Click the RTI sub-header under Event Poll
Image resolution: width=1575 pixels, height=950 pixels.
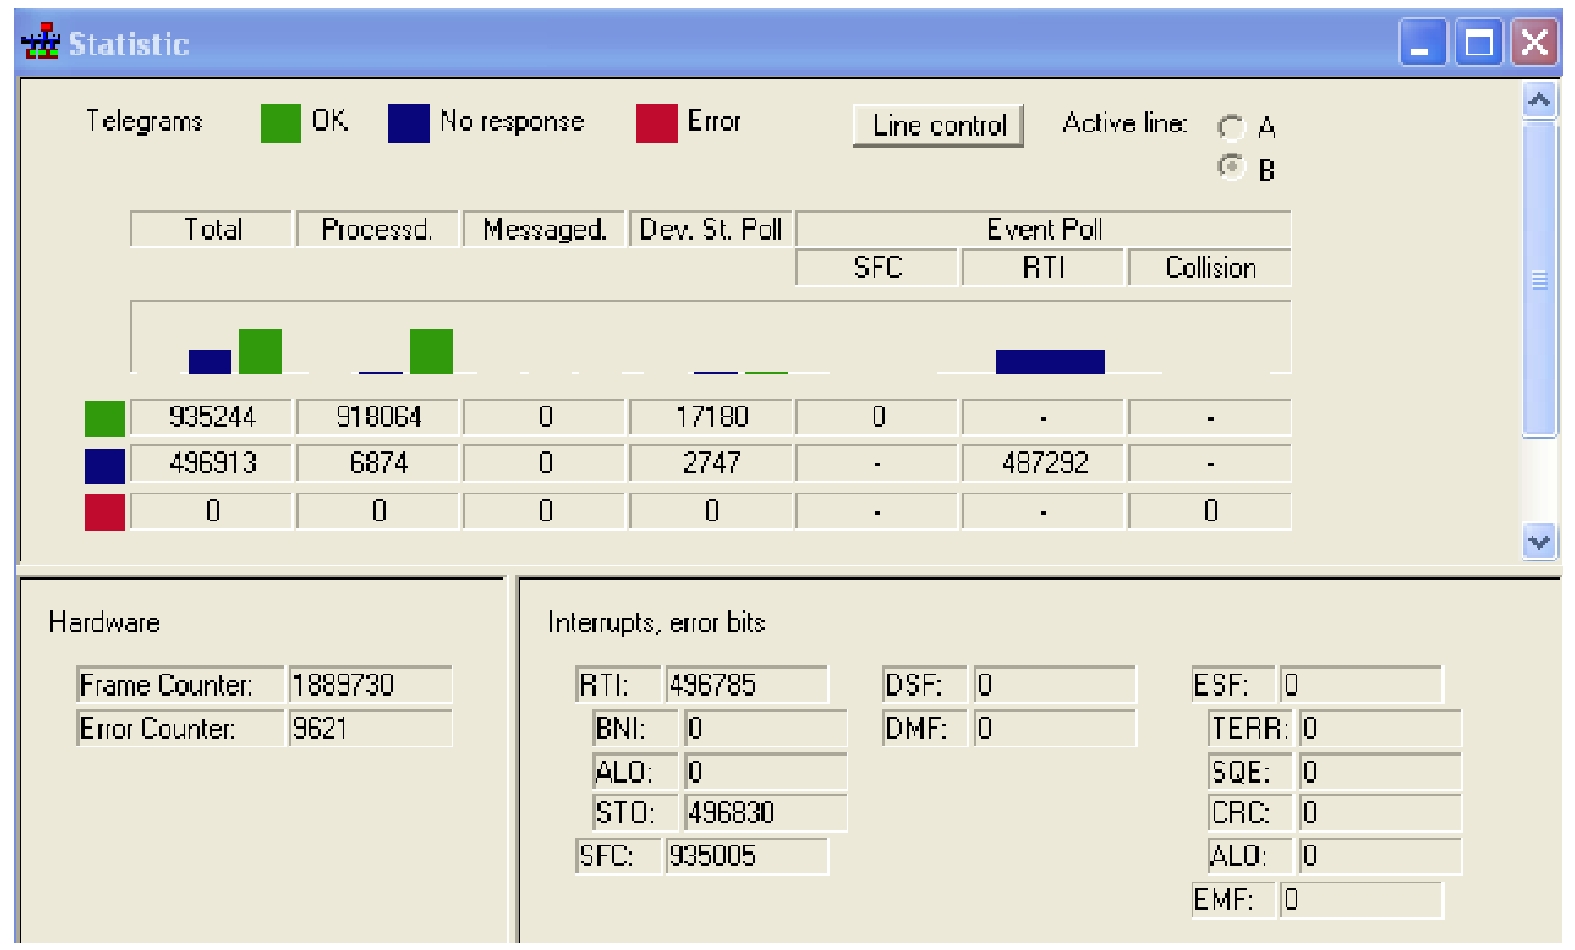click(1043, 268)
